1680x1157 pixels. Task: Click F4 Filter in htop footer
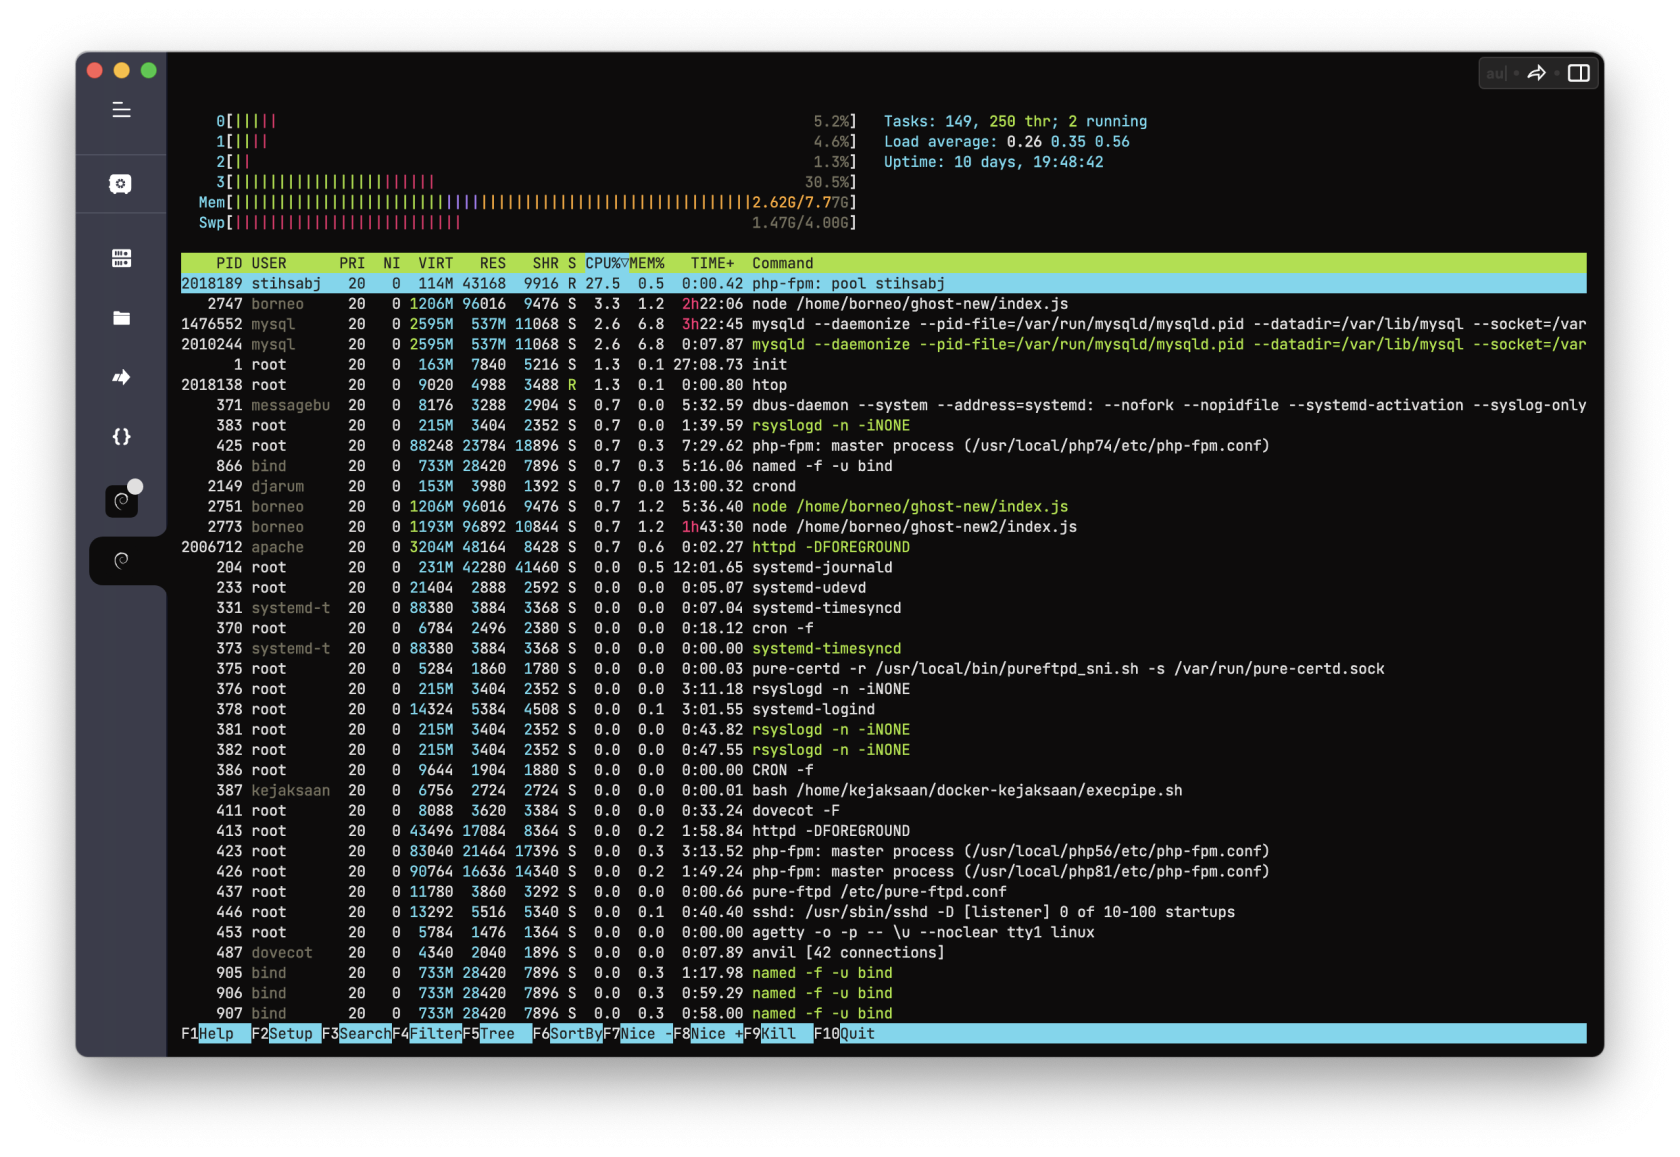tap(427, 1034)
